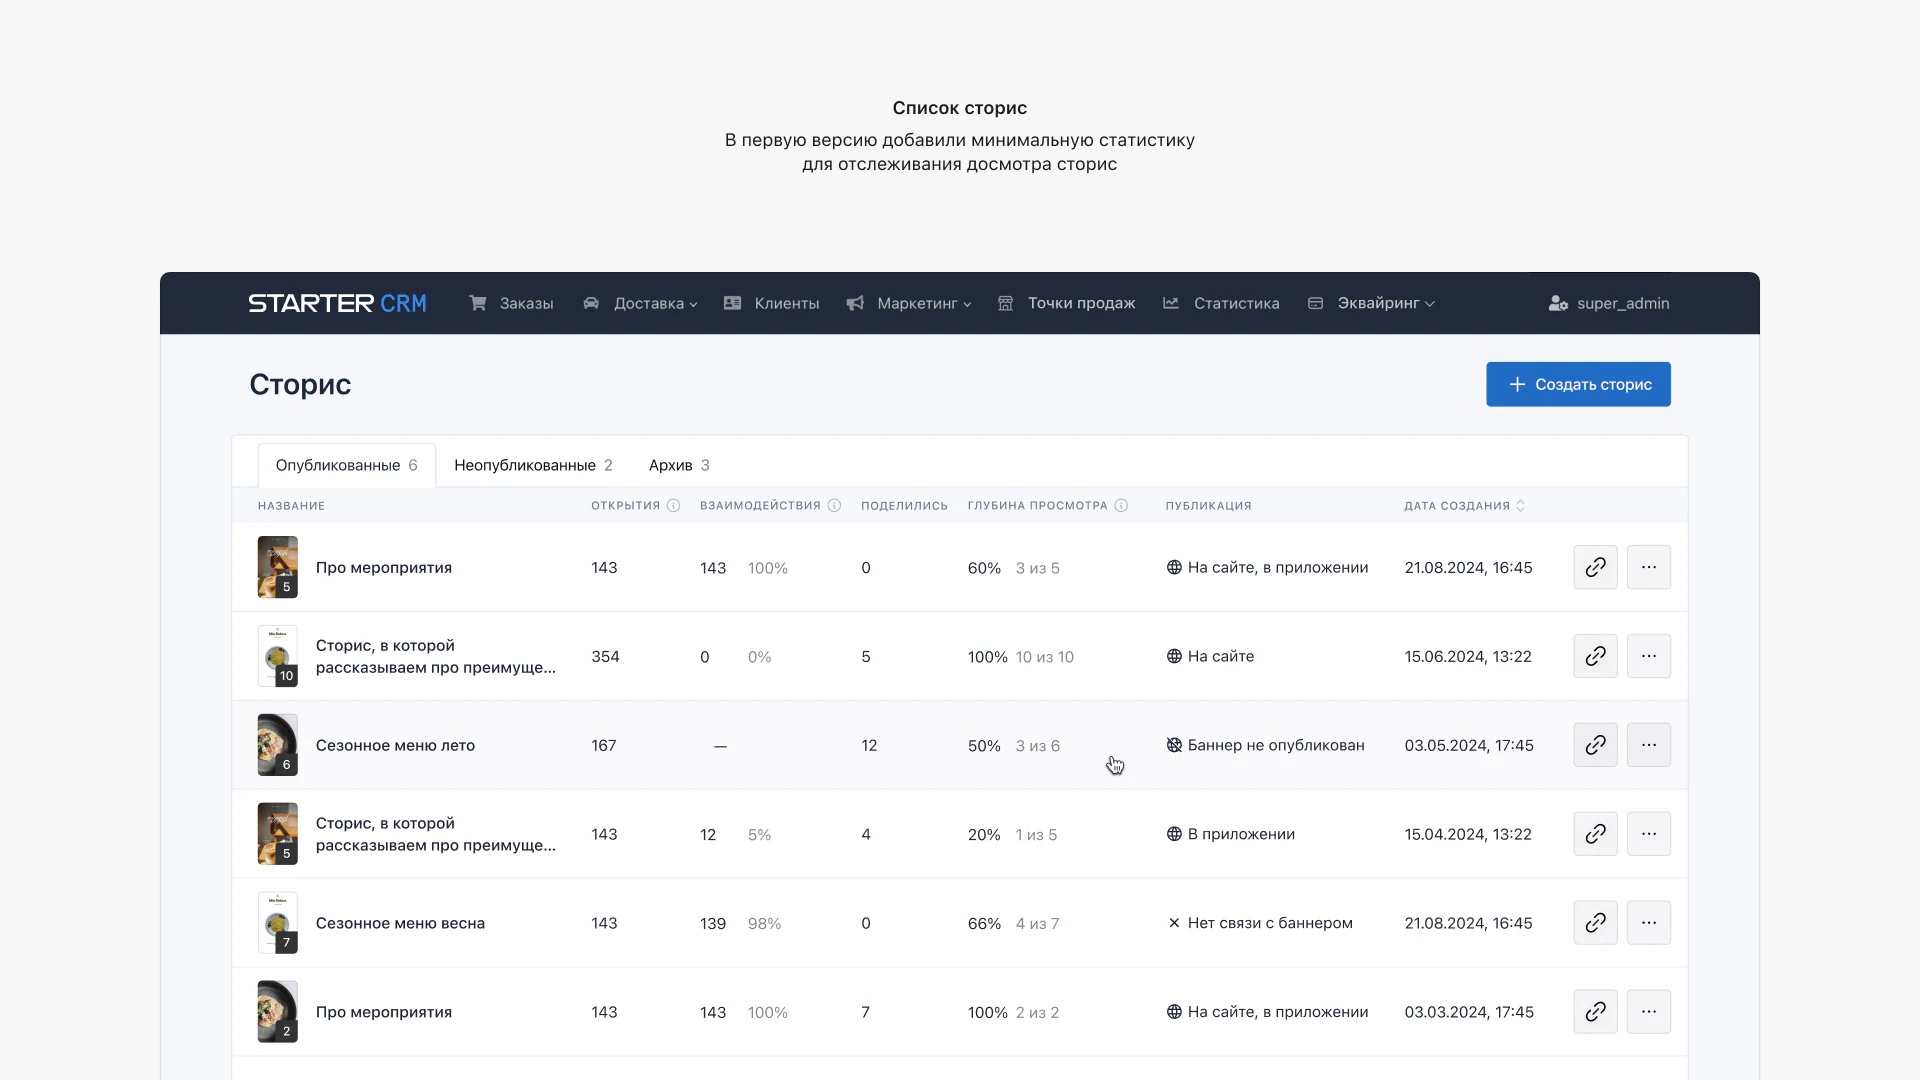Expand the Эквайринг dropdown menu

pos(1371,303)
